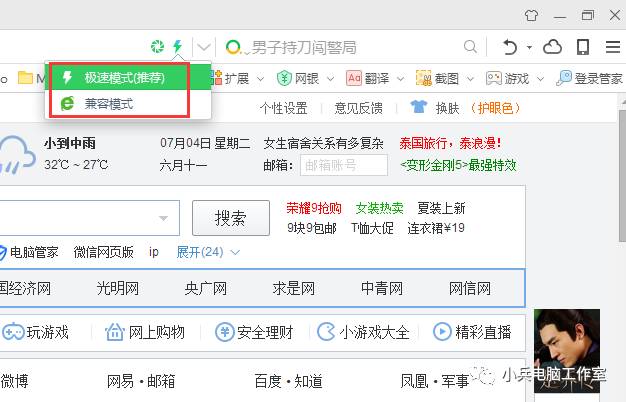
Task: Click the mobile phone icon in toolbar
Action: 583,47
